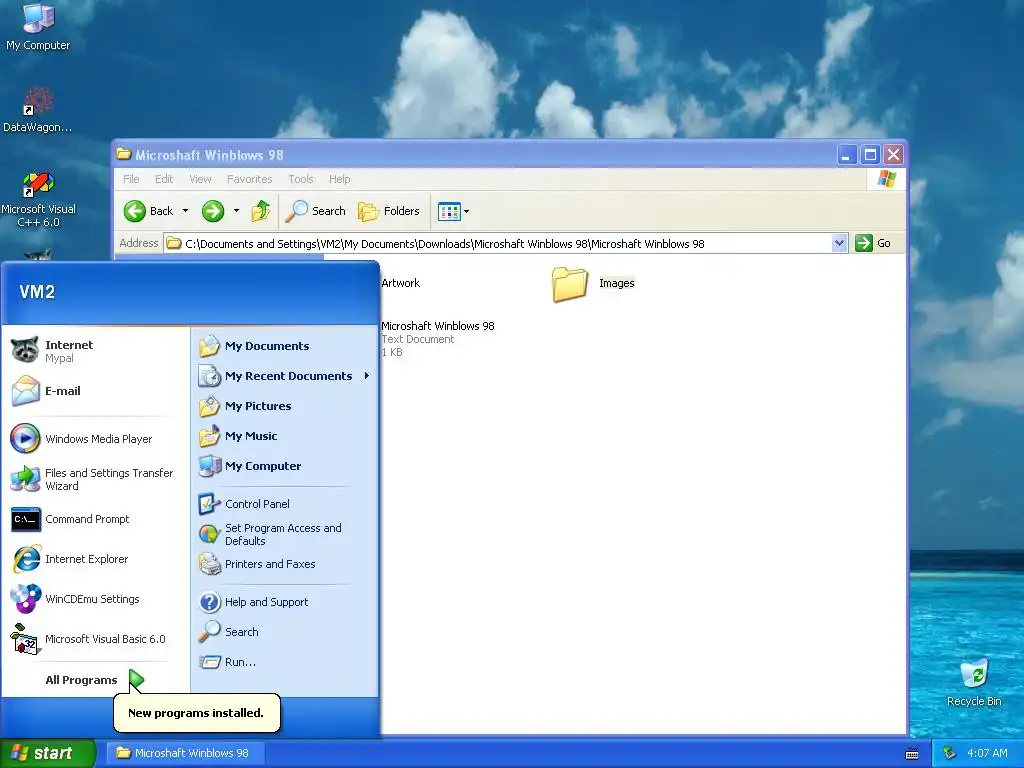
Task: Open My Pictures folder
Action: [285, 406]
